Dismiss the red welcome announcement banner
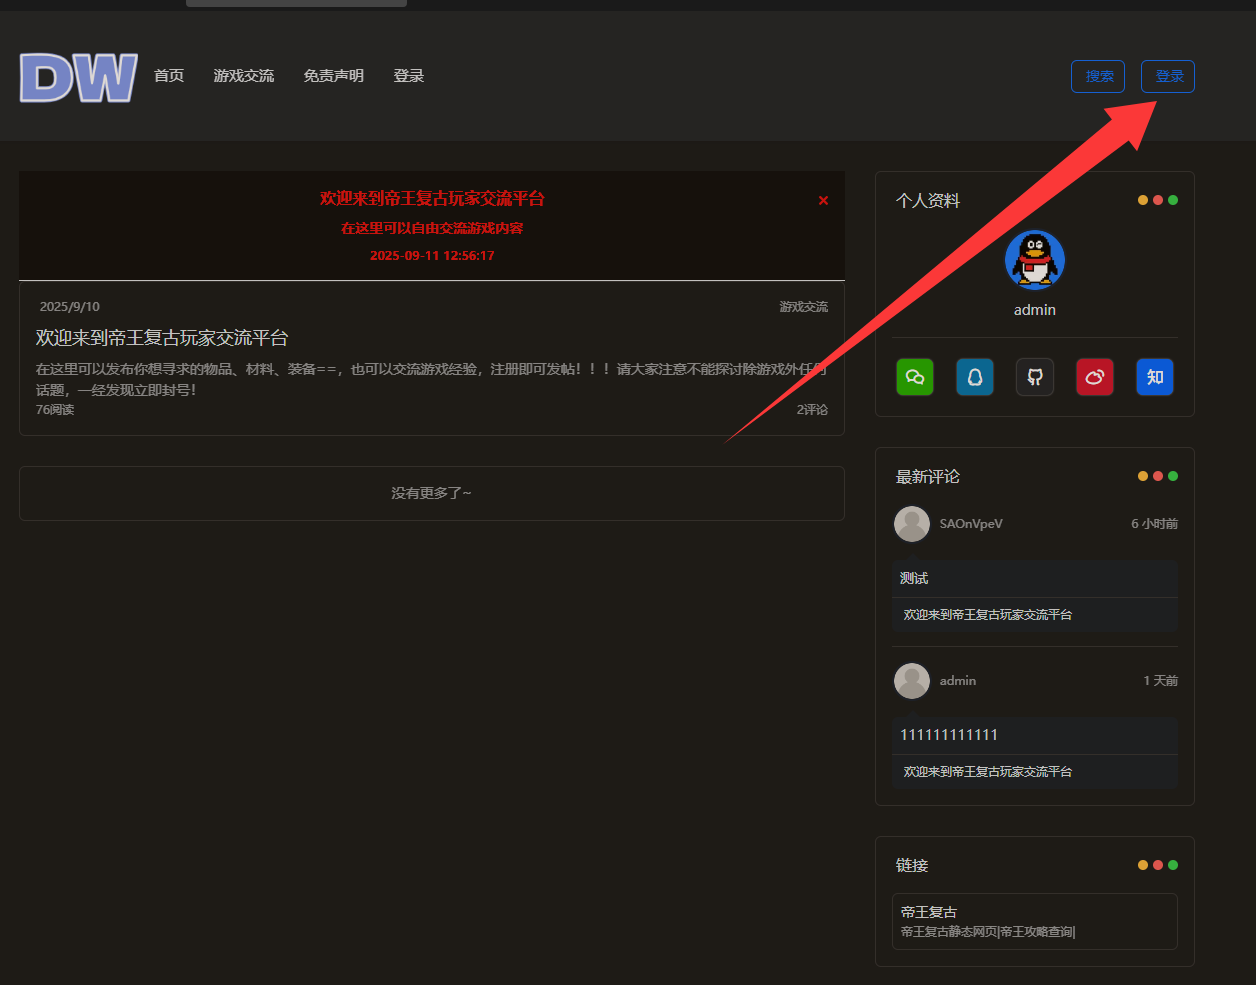 (x=823, y=201)
